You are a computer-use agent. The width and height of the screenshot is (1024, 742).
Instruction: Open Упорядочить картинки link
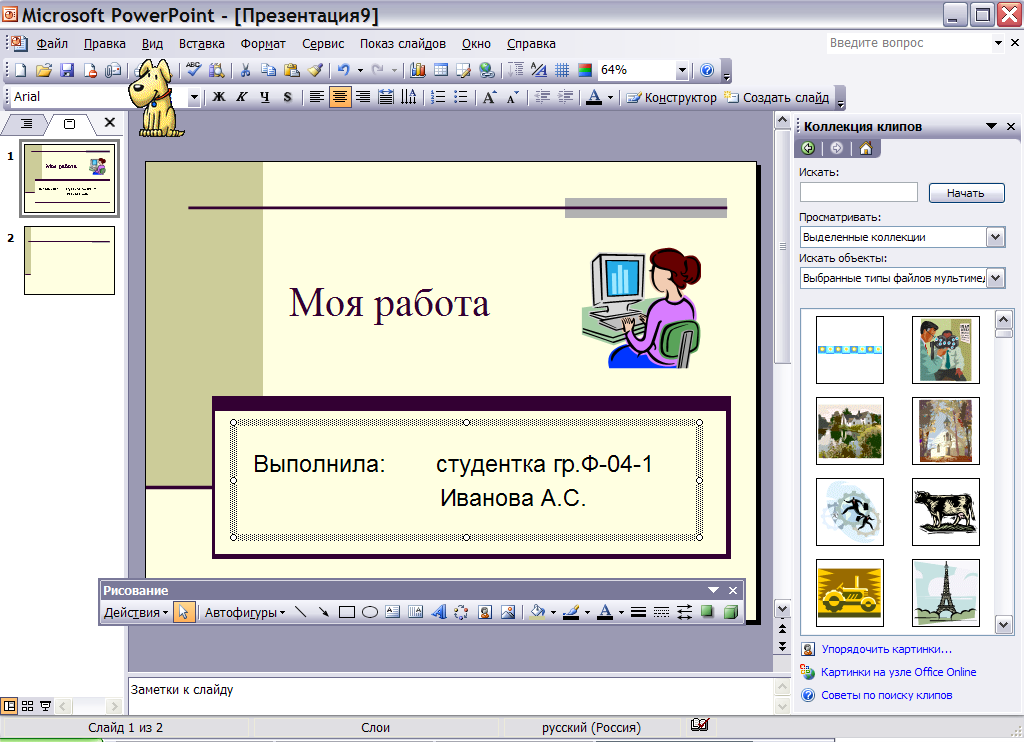(886, 649)
